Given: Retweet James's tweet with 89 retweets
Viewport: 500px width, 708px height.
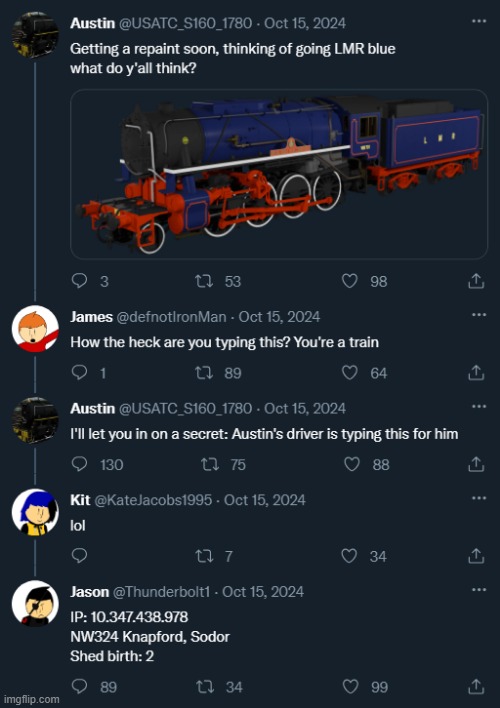Looking at the screenshot, I should click(204, 373).
